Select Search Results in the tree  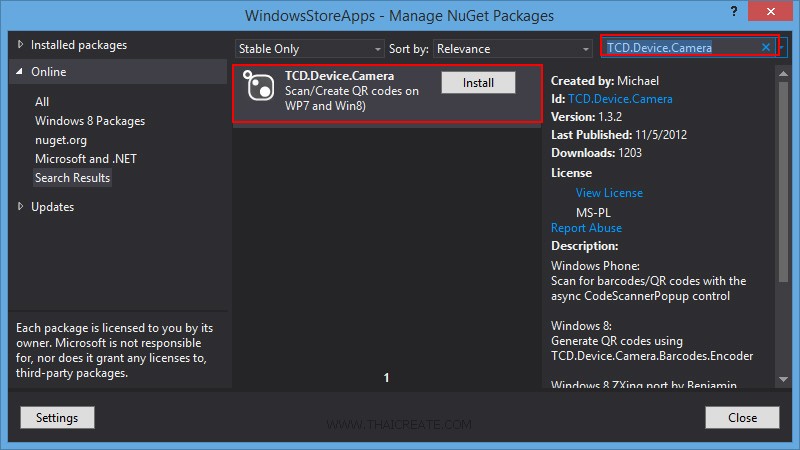click(72, 178)
